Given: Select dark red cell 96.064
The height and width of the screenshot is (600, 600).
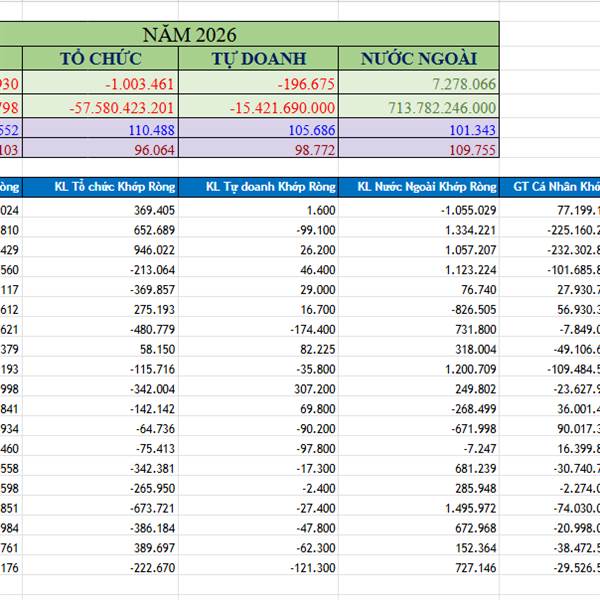Looking at the screenshot, I should (x=101, y=148).
